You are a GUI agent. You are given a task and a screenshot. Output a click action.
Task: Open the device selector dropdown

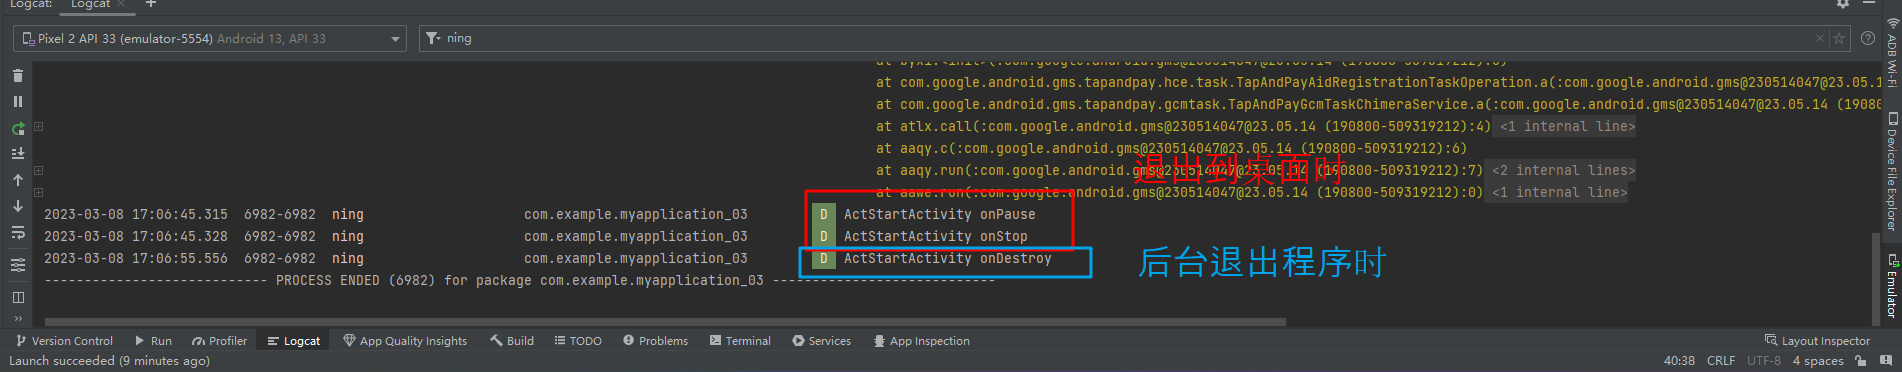point(210,39)
